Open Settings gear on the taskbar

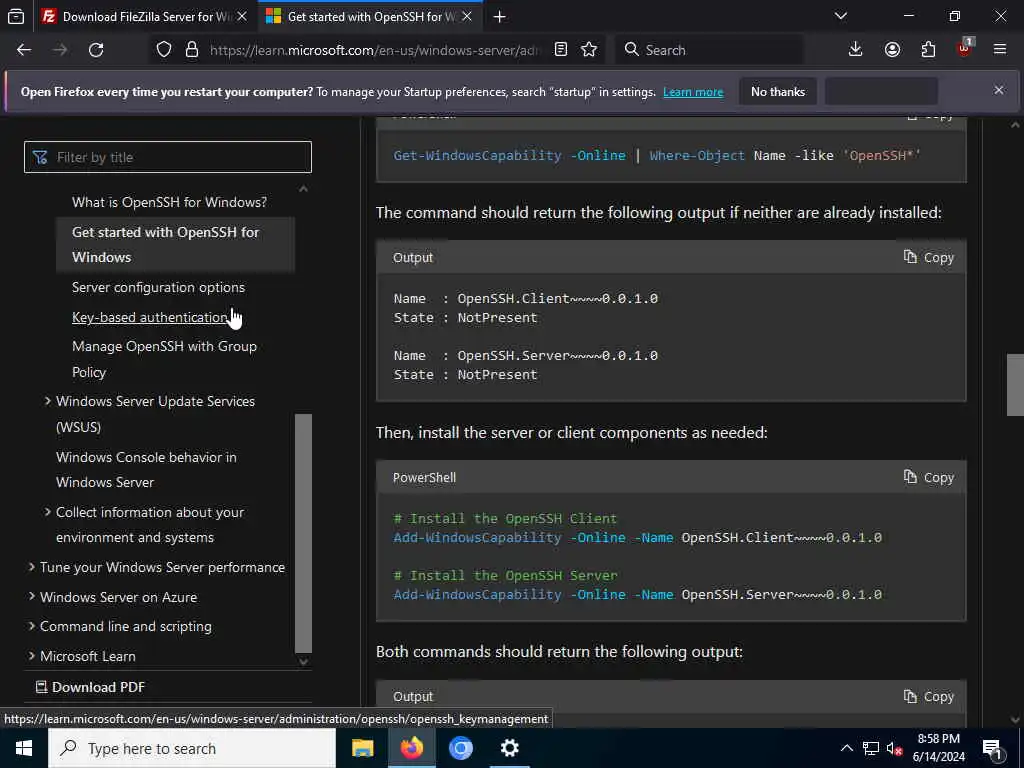pyautogui.click(x=509, y=748)
